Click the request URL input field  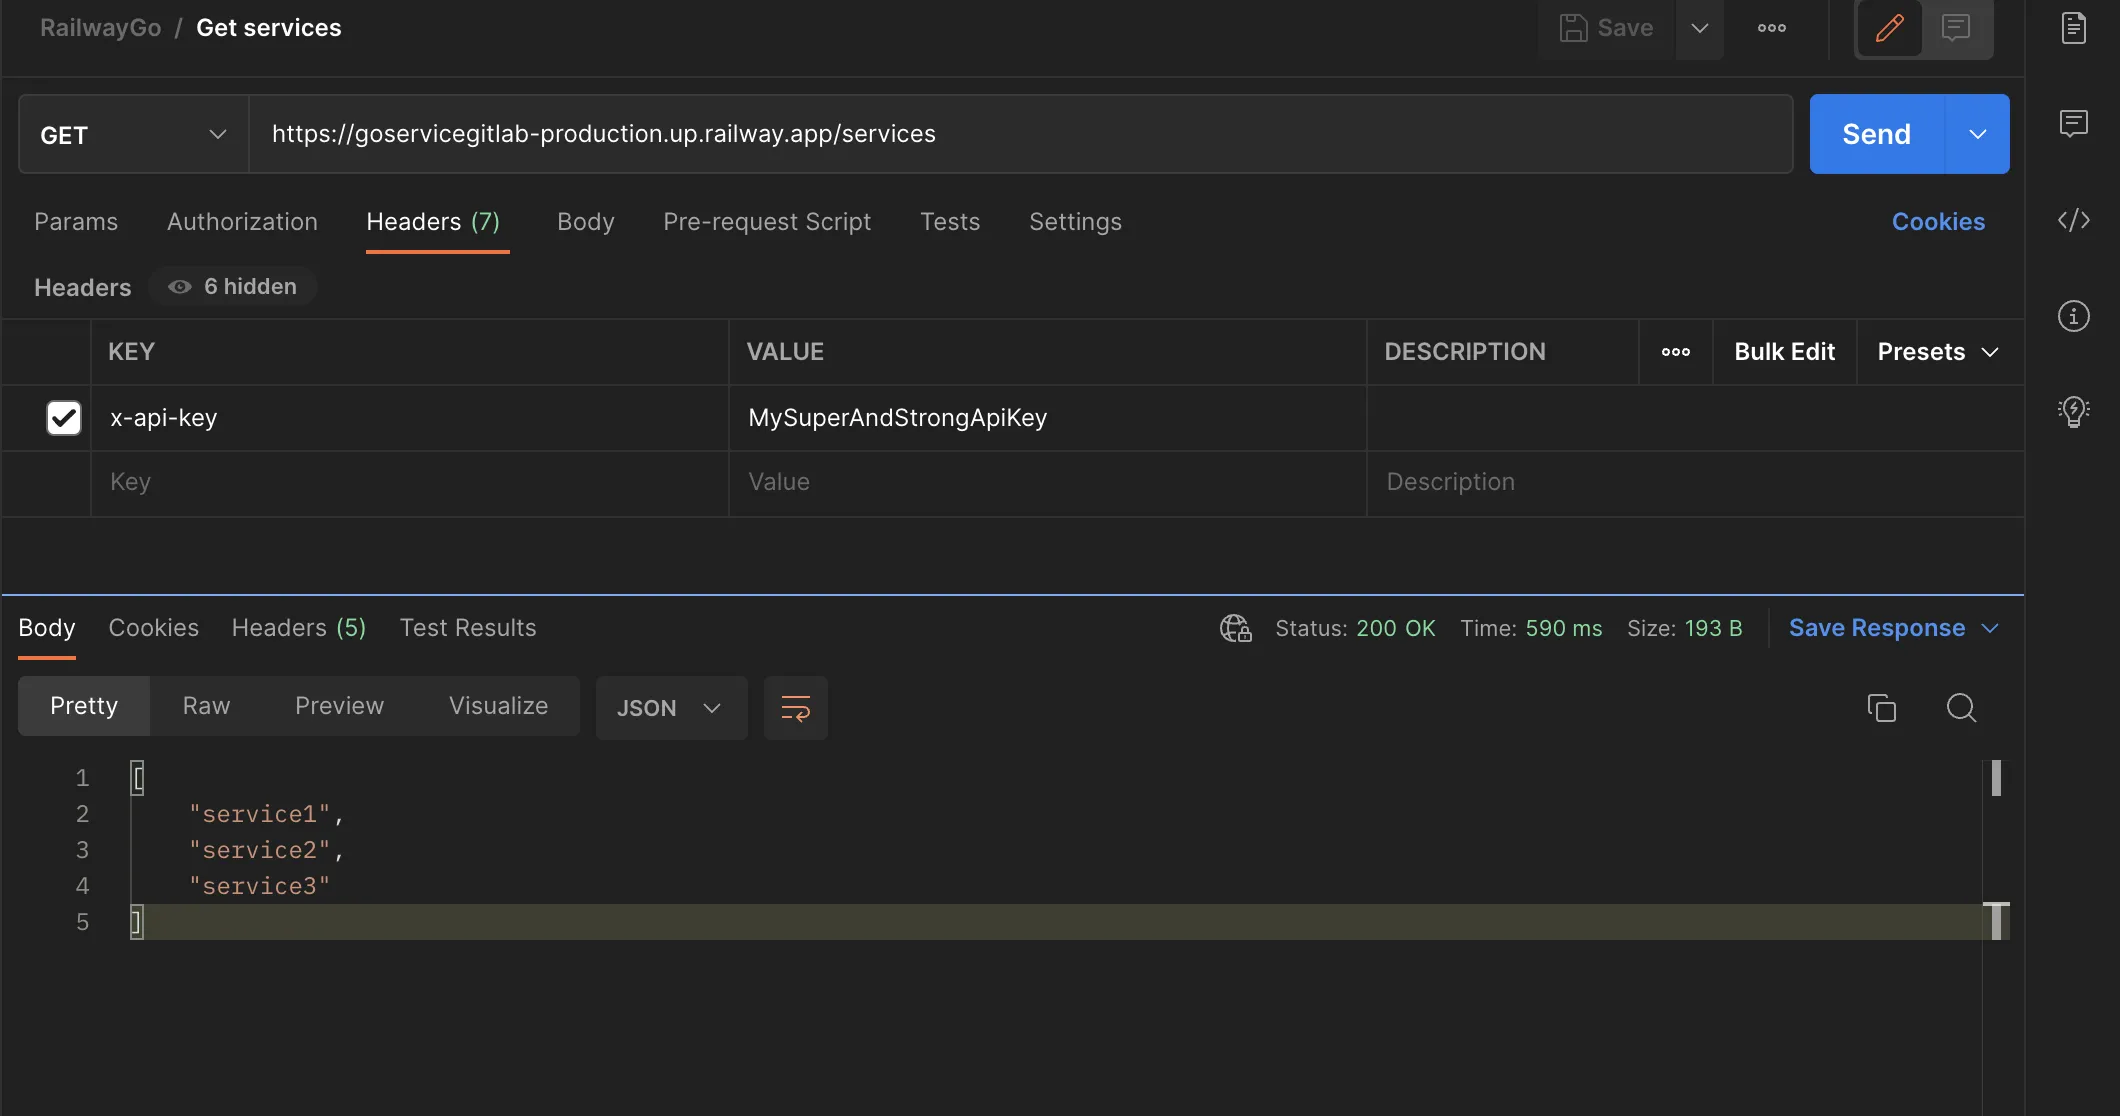click(x=1020, y=135)
